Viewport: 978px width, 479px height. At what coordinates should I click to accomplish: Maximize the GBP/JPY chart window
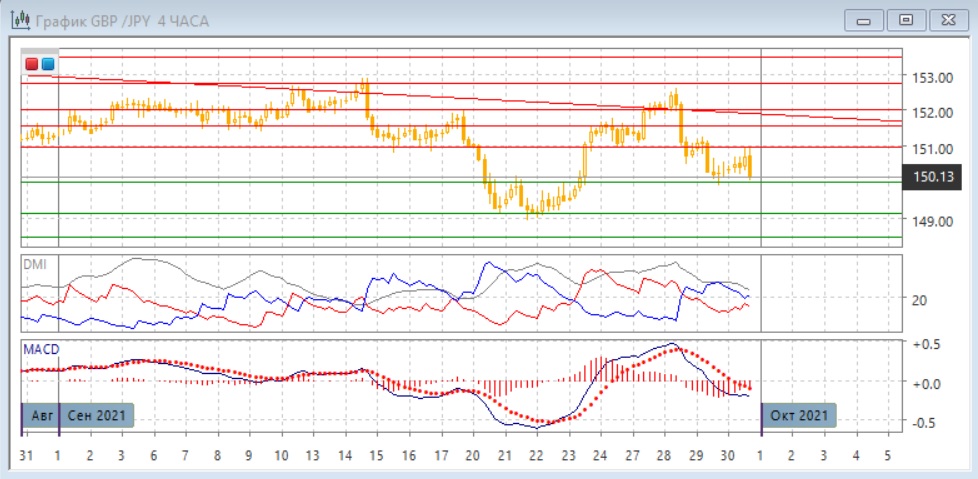point(906,19)
